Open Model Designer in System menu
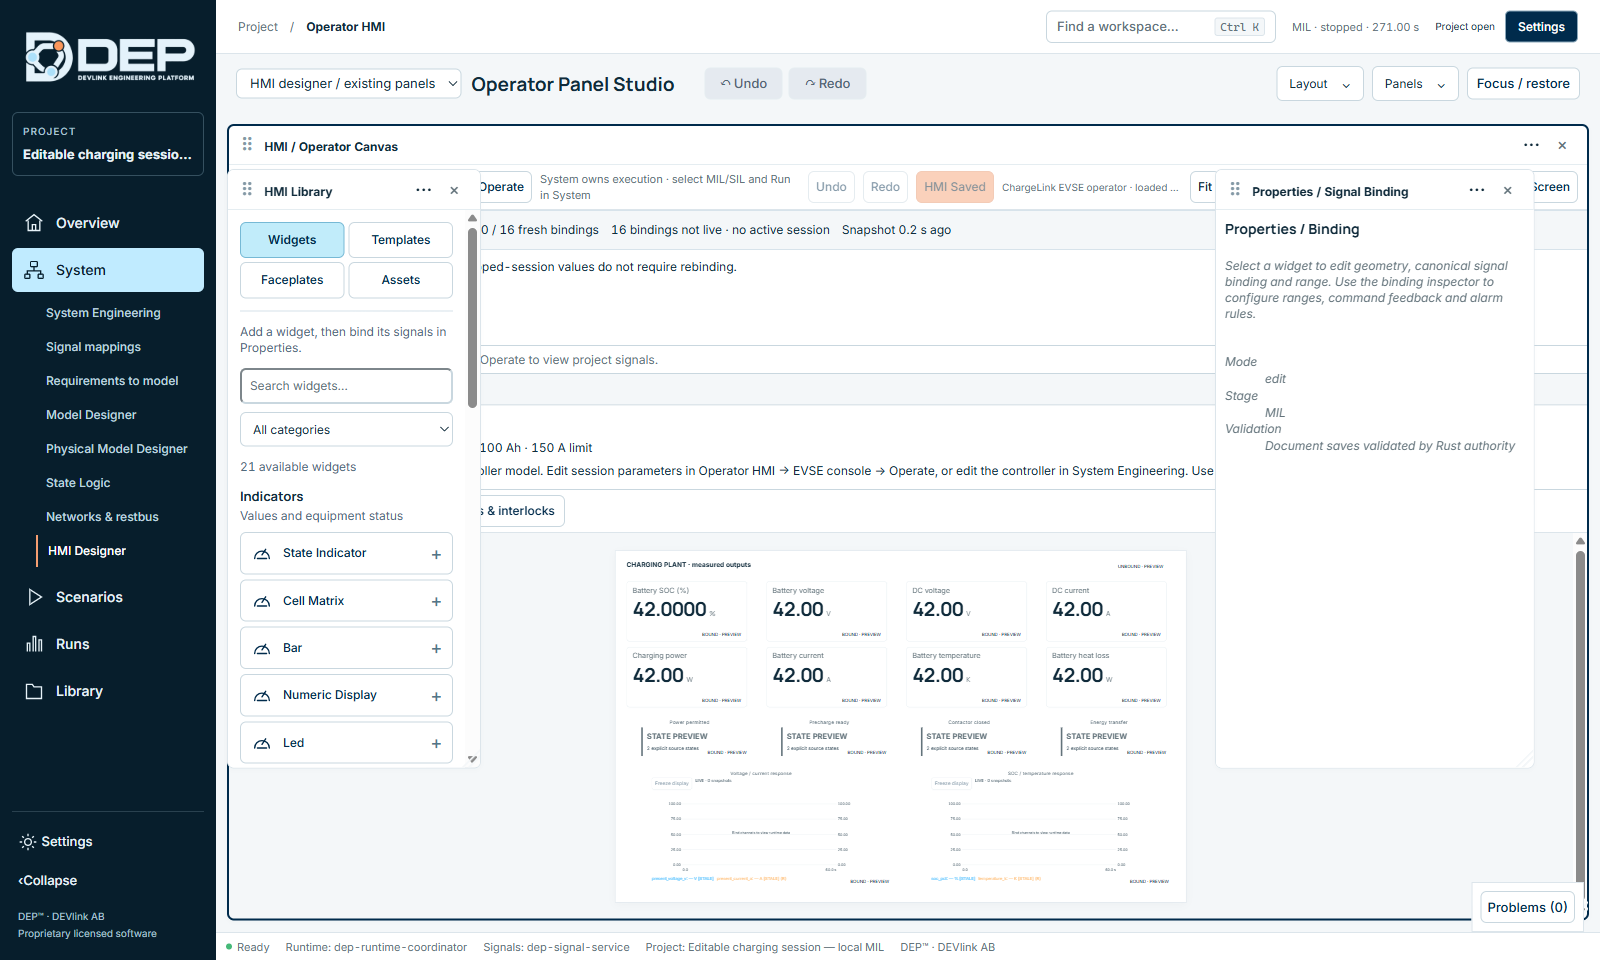Screen dimensions: 1600x960 [x=91, y=415]
